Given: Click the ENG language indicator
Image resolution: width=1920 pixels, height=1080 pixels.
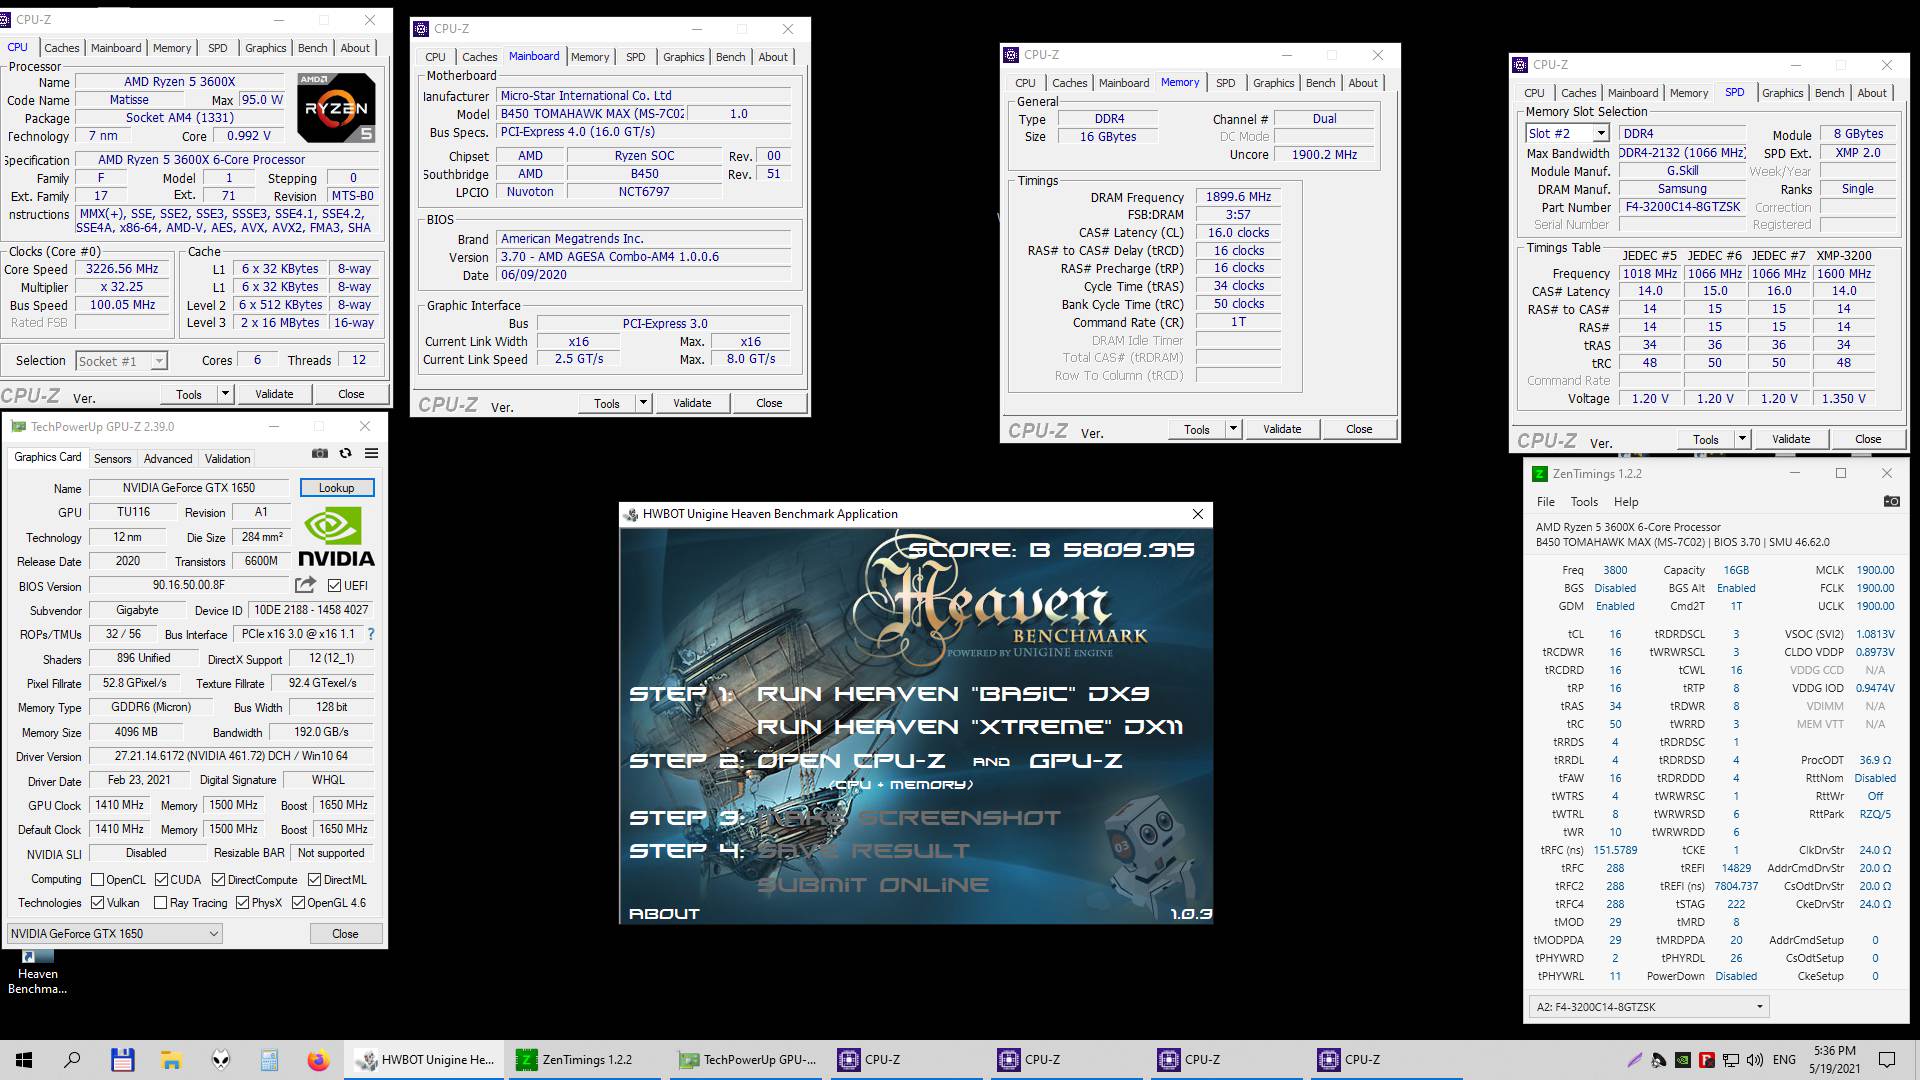Looking at the screenshot, I should [x=1784, y=1060].
